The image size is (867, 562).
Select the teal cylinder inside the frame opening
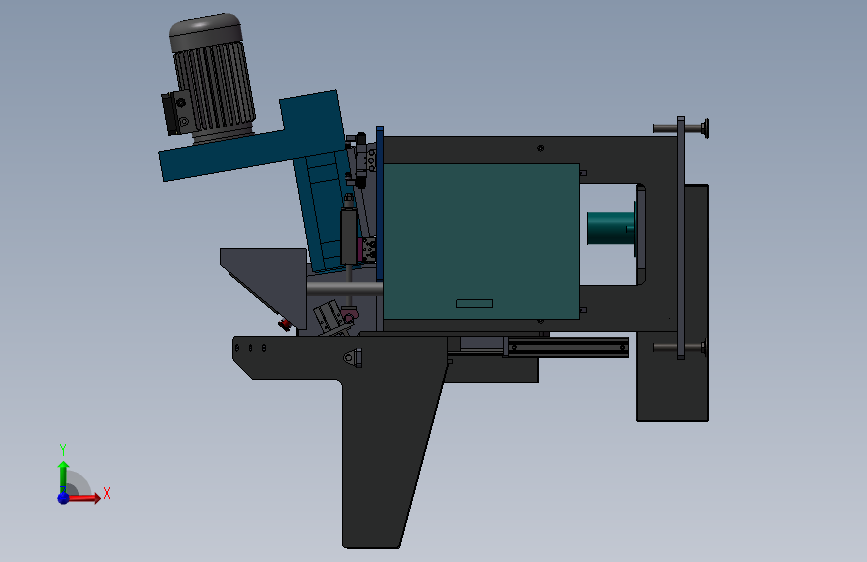(610, 228)
